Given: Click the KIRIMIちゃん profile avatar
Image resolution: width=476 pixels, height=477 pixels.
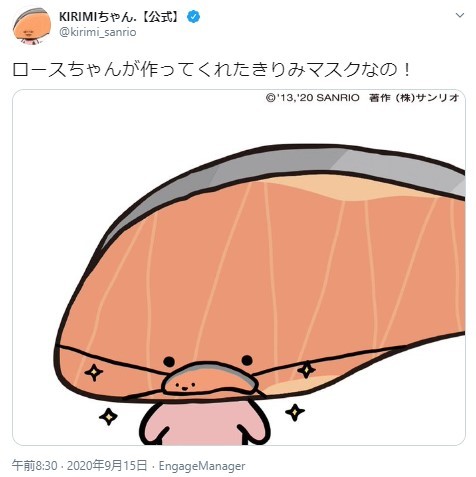Looking at the screenshot, I should [32, 26].
